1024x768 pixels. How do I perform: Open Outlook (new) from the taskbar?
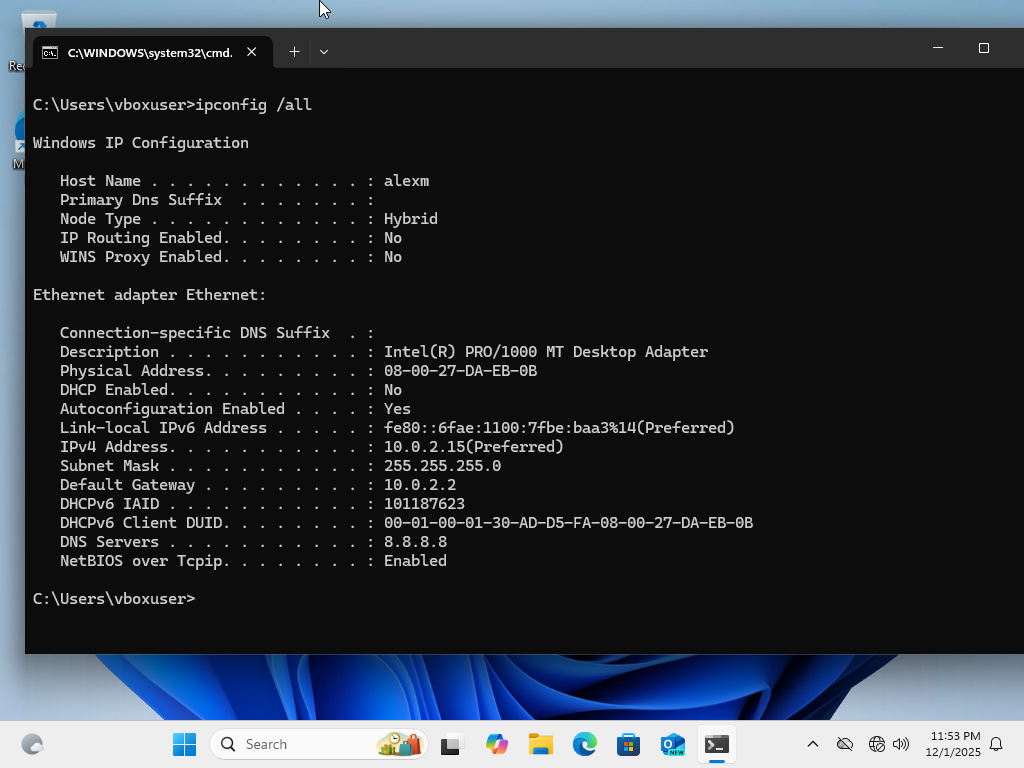tap(672, 744)
